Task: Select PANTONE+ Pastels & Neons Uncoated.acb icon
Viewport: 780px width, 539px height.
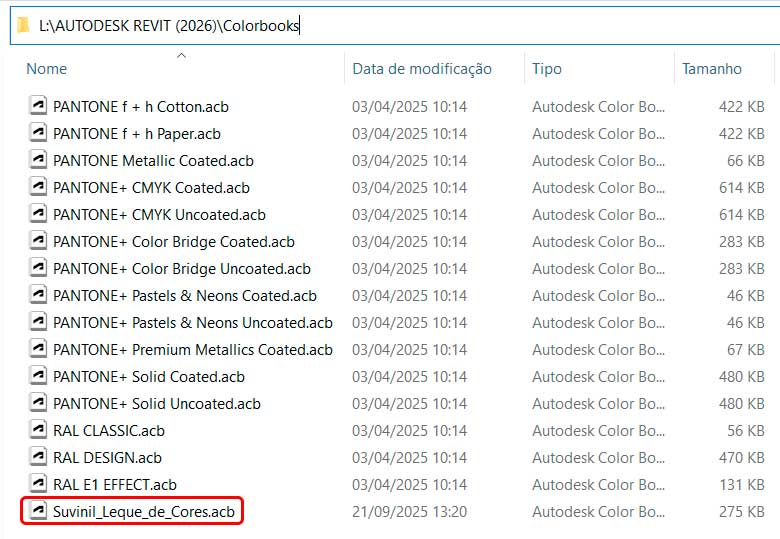Action: pyautogui.click(x=38, y=322)
